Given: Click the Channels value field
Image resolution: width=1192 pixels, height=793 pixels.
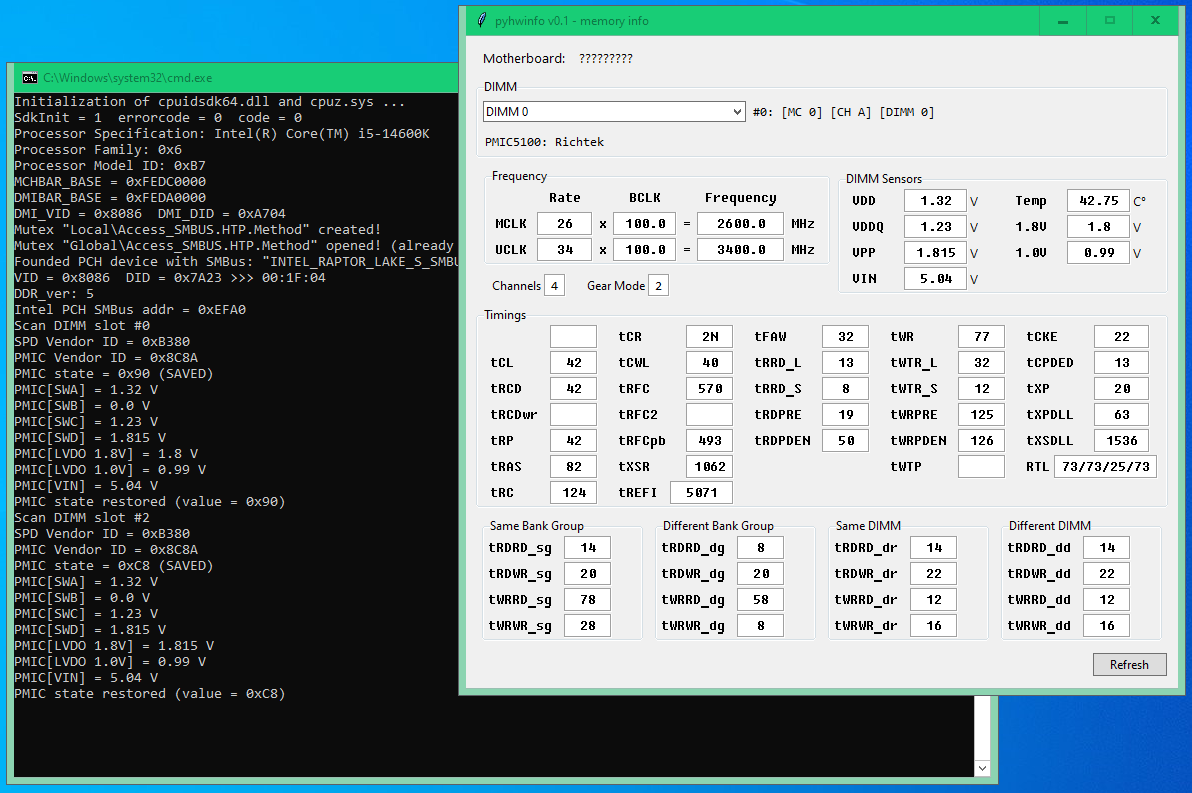Looking at the screenshot, I should click(554, 286).
